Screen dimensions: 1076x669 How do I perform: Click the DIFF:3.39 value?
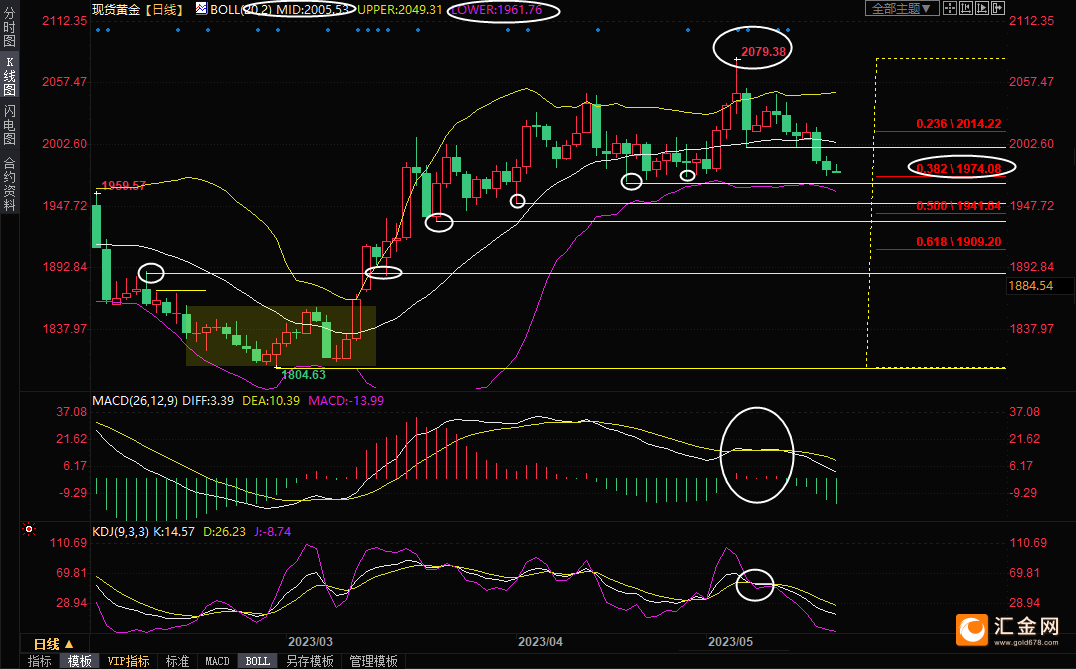click(209, 400)
